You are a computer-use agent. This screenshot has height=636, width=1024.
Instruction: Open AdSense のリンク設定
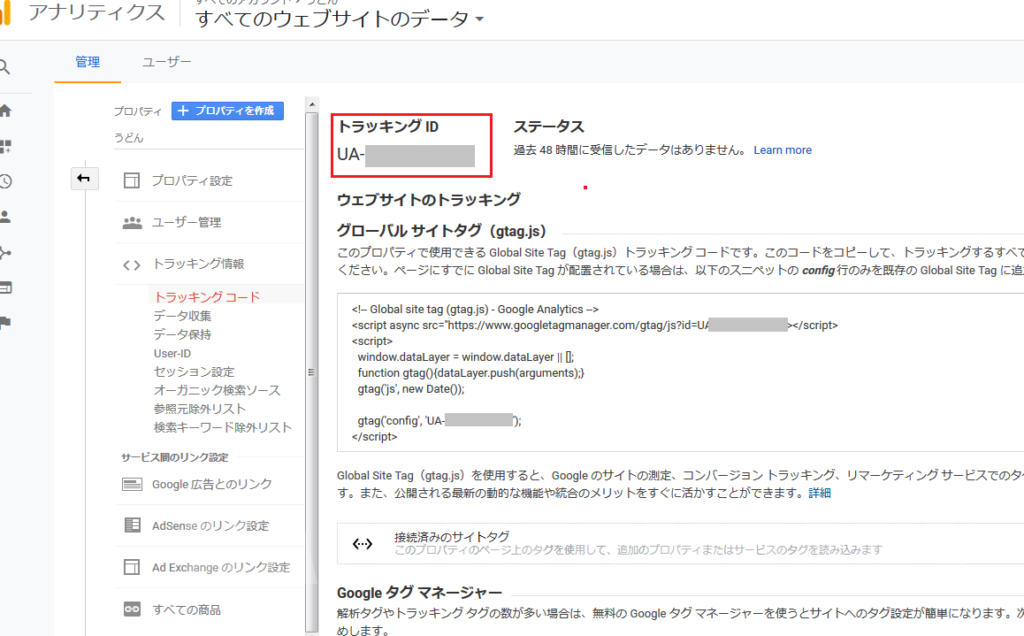(210, 526)
